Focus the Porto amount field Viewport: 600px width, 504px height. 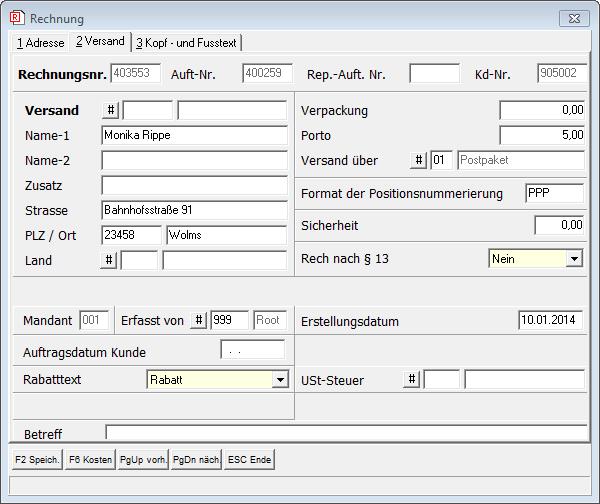(542, 135)
